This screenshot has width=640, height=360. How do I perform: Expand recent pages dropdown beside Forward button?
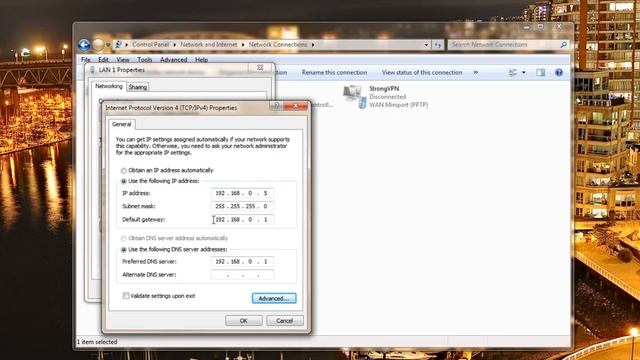point(108,44)
